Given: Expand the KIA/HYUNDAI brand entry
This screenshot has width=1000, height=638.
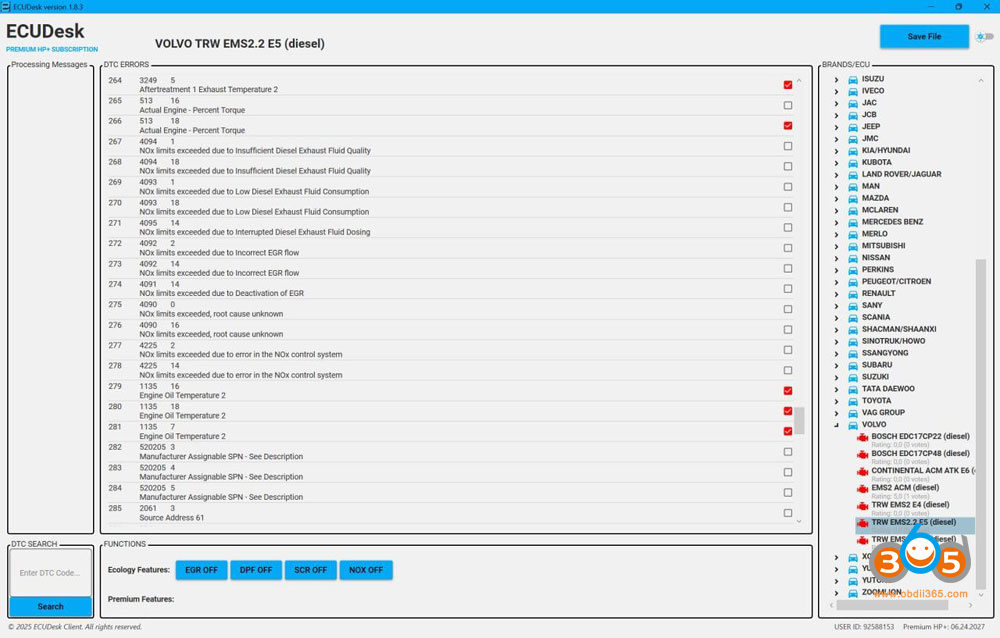Looking at the screenshot, I should [x=835, y=150].
